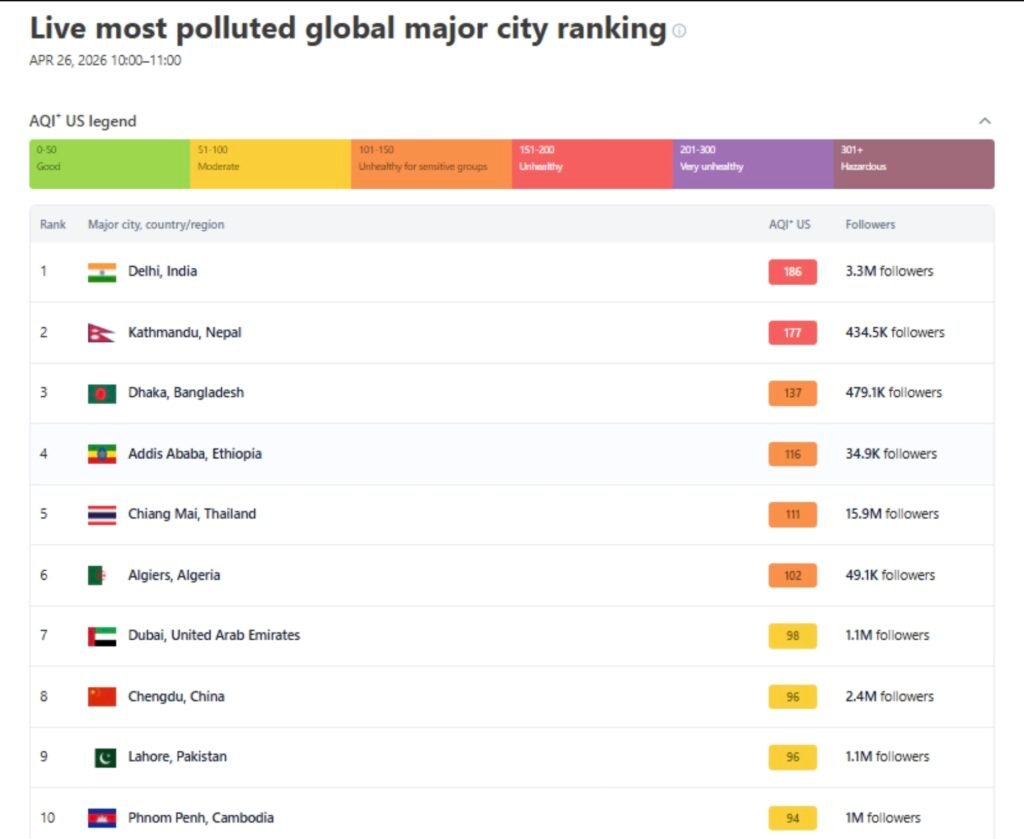
Task: Select the Lahore, Pakistan table row
Action: coord(450,757)
